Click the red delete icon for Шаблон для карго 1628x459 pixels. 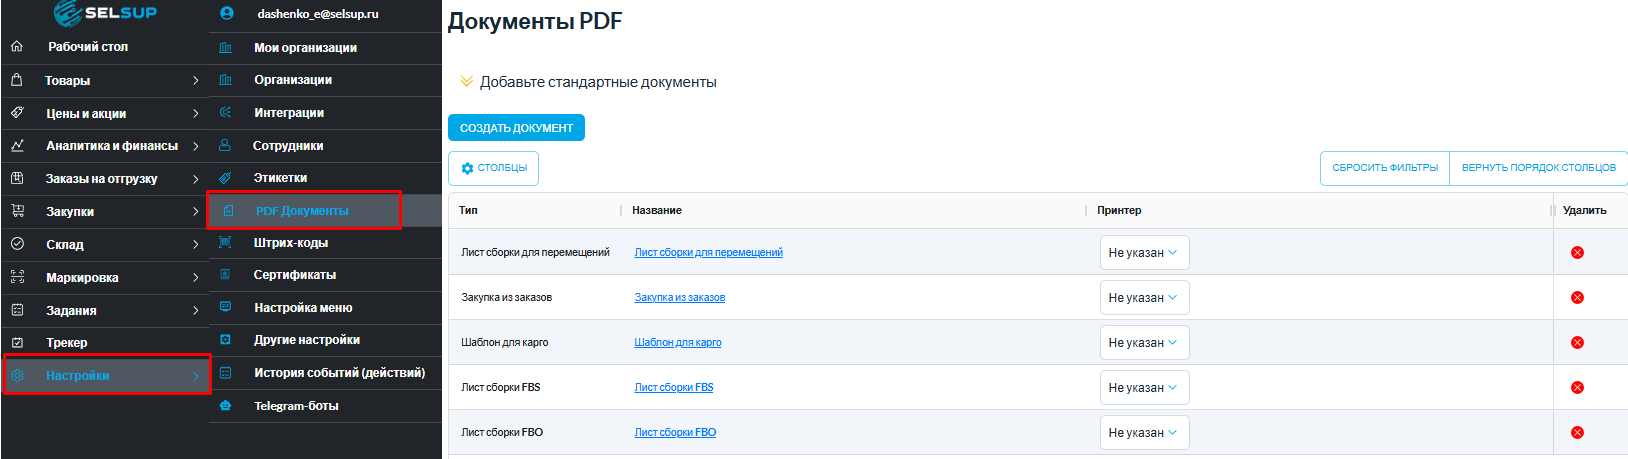tap(1577, 343)
